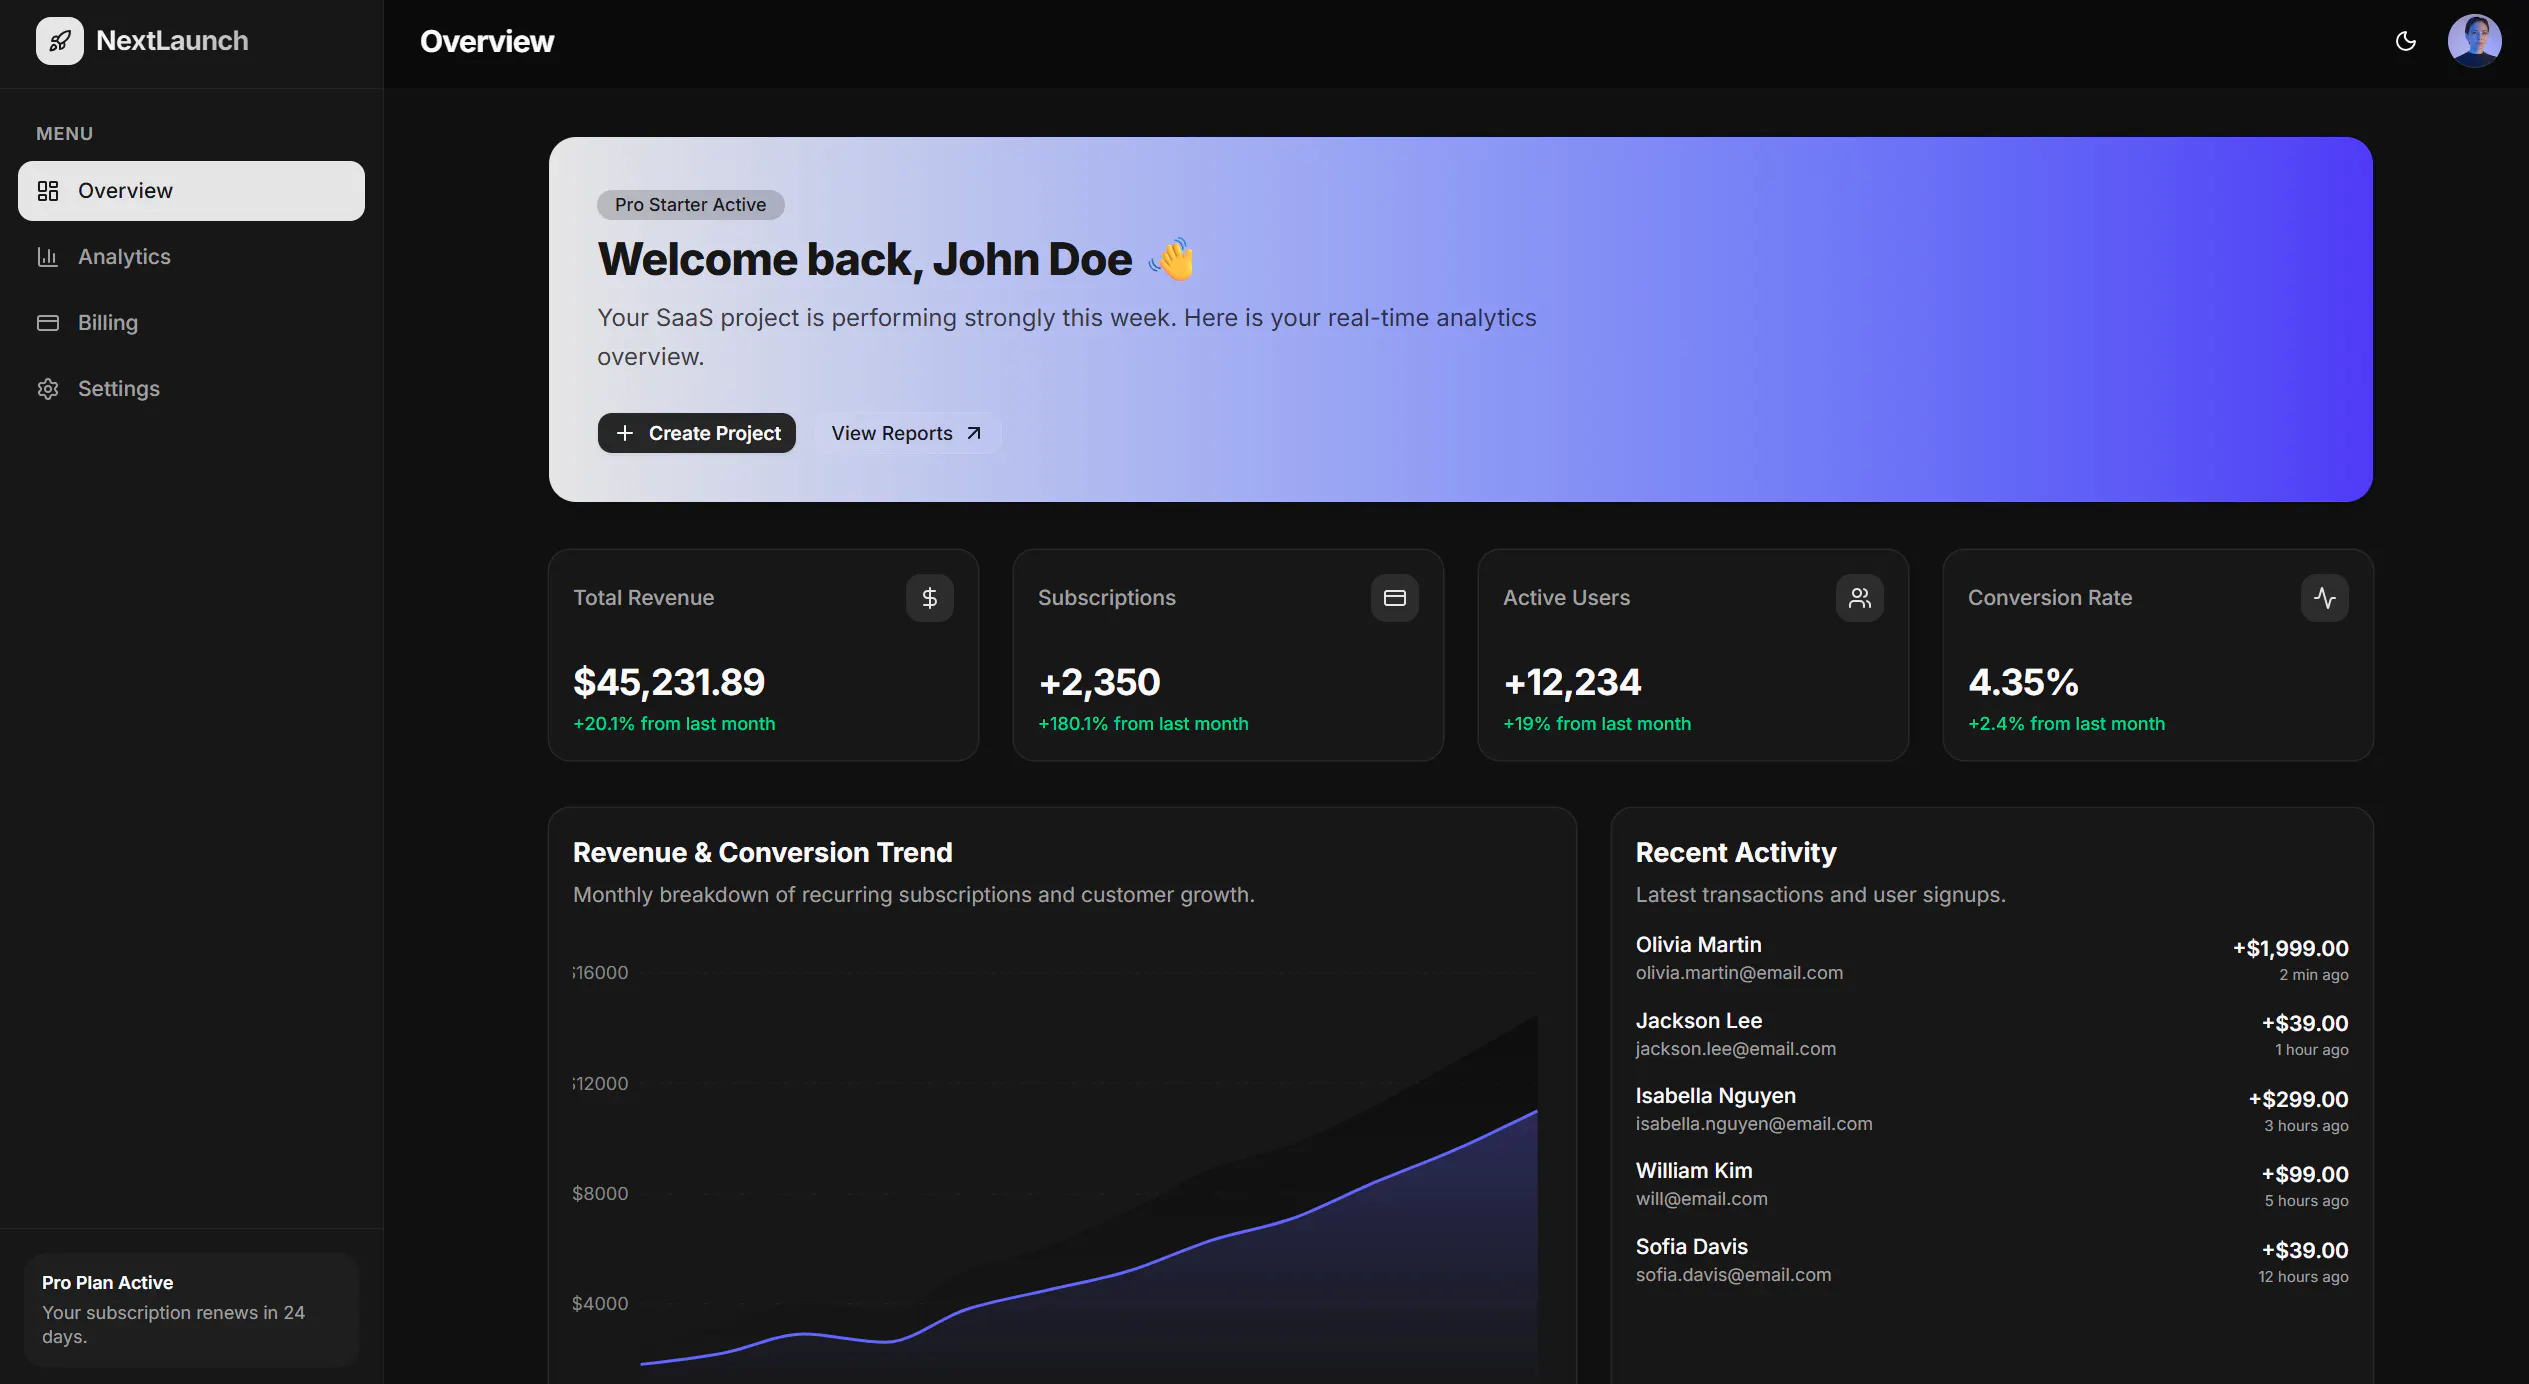Image resolution: width=2529 pixels, height=1384 pixels.
Task: Click will@email.com email address
Action: (1702, 1199)
